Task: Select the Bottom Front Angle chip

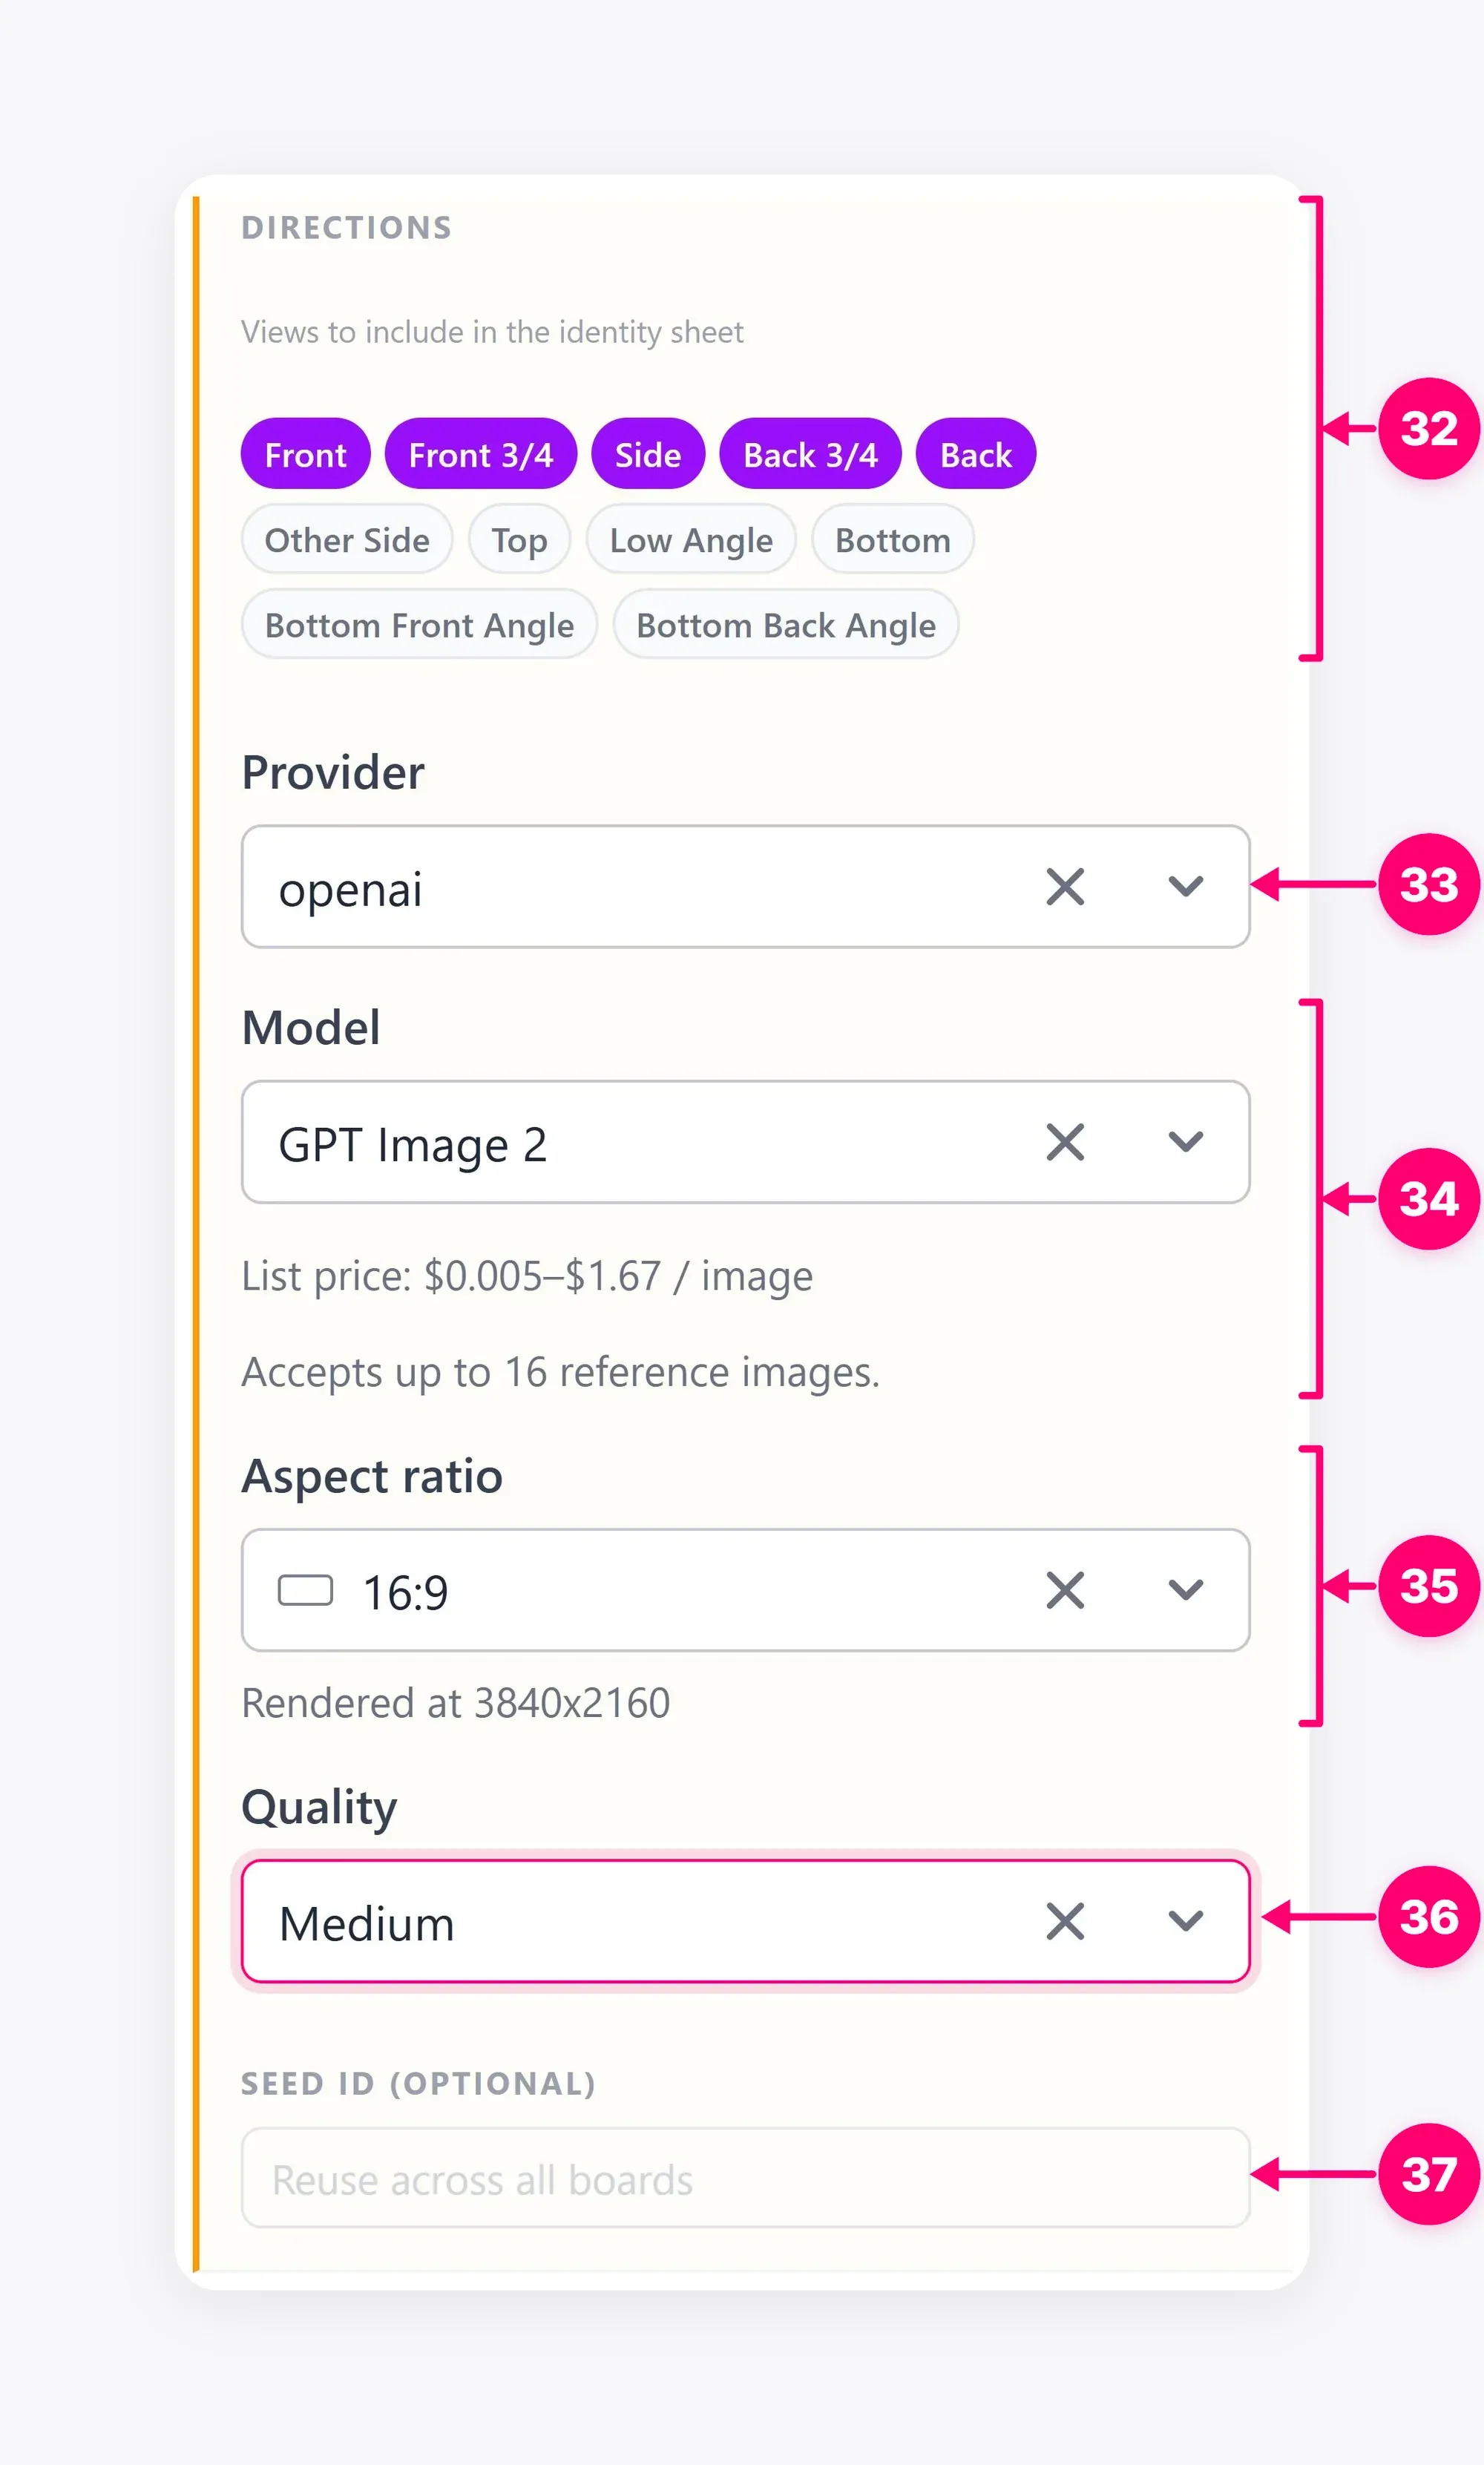Action: (x=419, y=624)
